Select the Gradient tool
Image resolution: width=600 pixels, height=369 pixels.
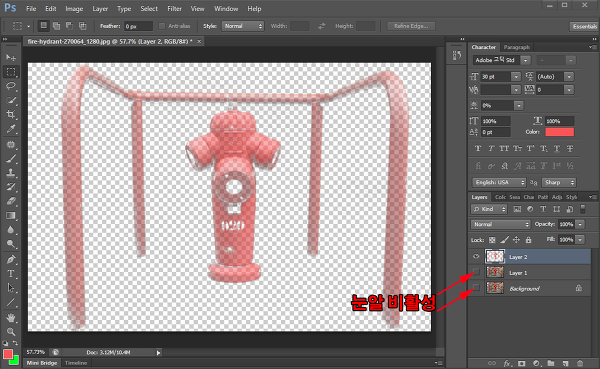tap(10, 216)
